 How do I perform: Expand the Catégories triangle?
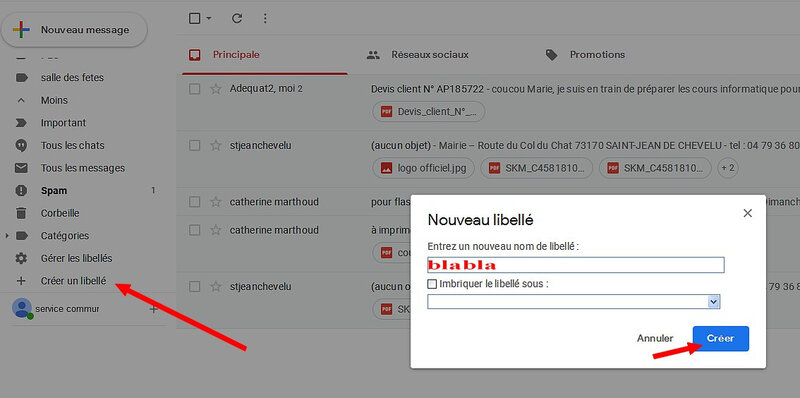tap(7, 236)
